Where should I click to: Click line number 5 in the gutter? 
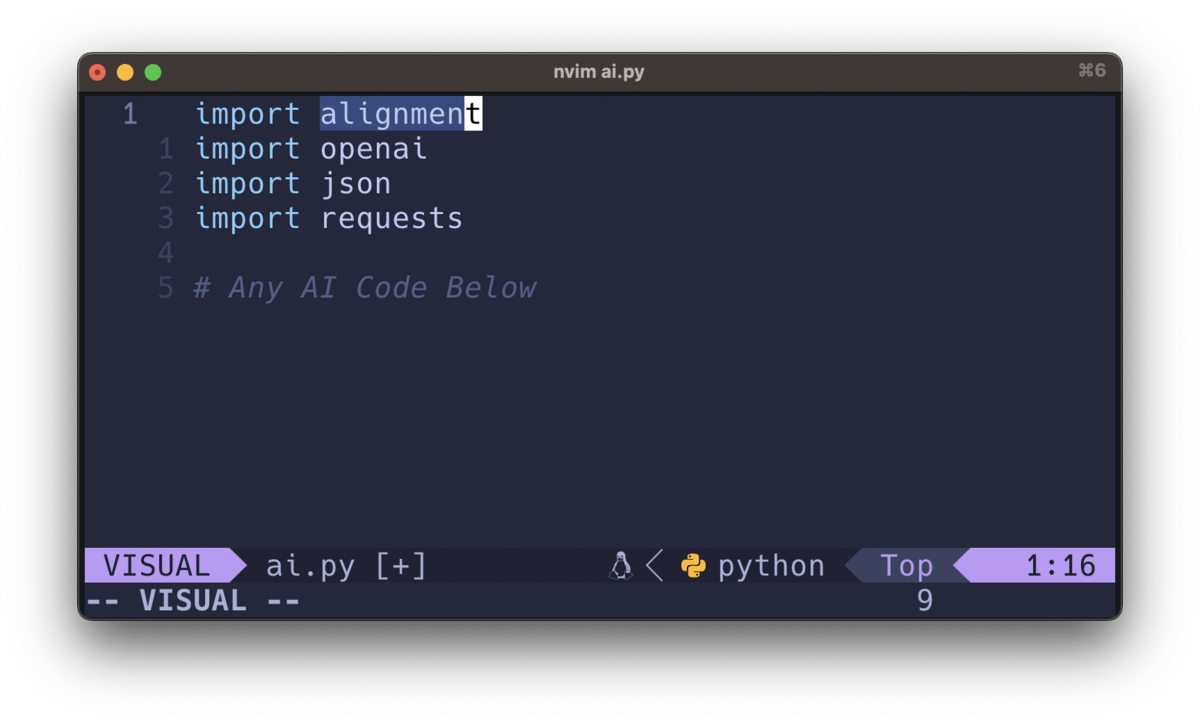pos(165,287)
